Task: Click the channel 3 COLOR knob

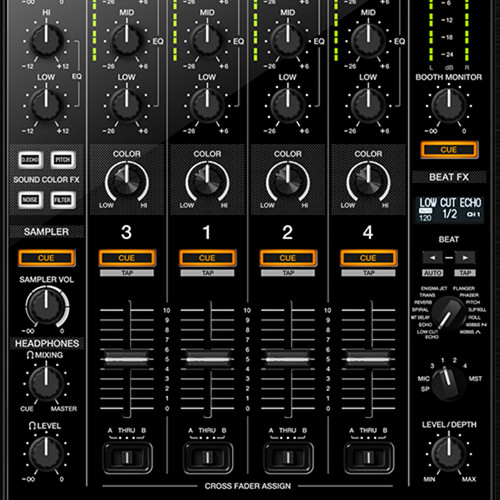Action: (127, 181)
